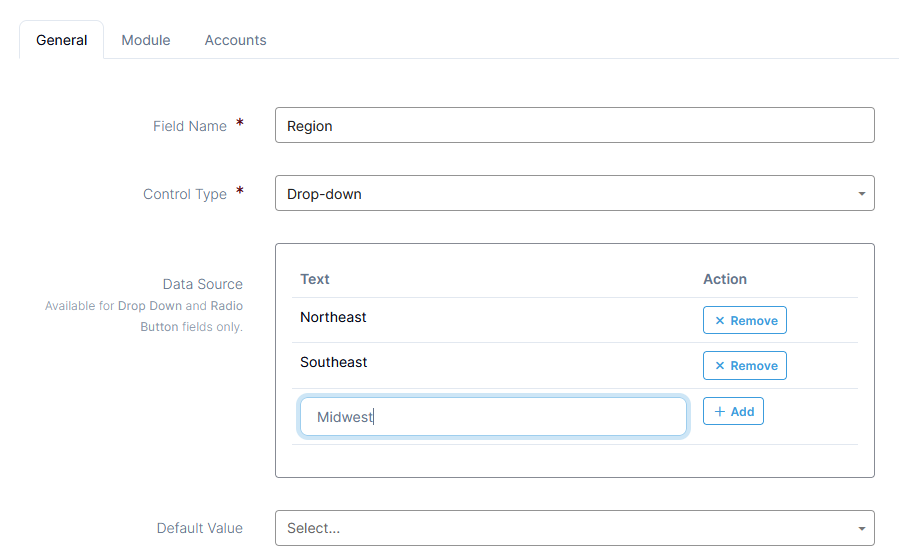Switch to the Module tab
This screenshot has width=919, height=551.
click(x=146, y=40)
